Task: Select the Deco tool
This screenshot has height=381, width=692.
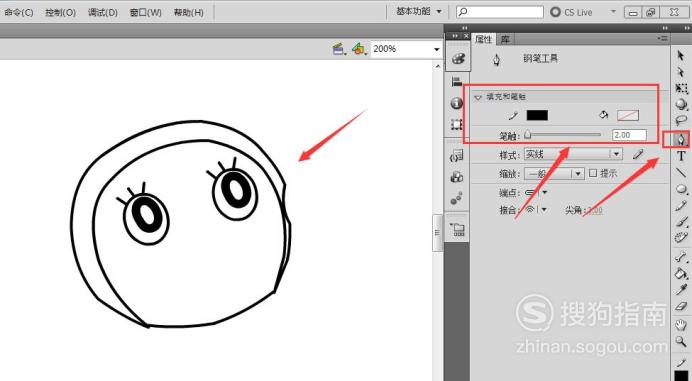Action: (x=681, y=238)
